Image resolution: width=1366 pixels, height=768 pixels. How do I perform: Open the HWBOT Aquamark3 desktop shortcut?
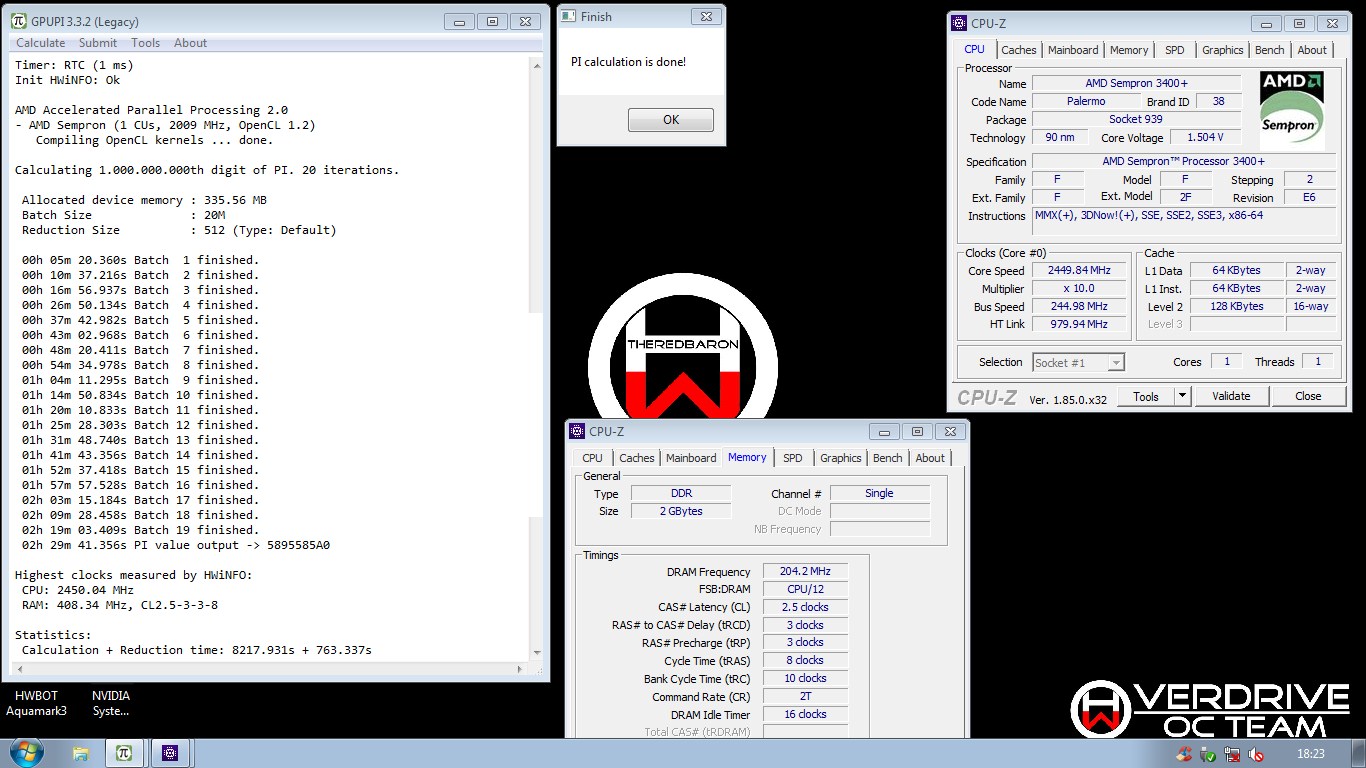(36, 703)
